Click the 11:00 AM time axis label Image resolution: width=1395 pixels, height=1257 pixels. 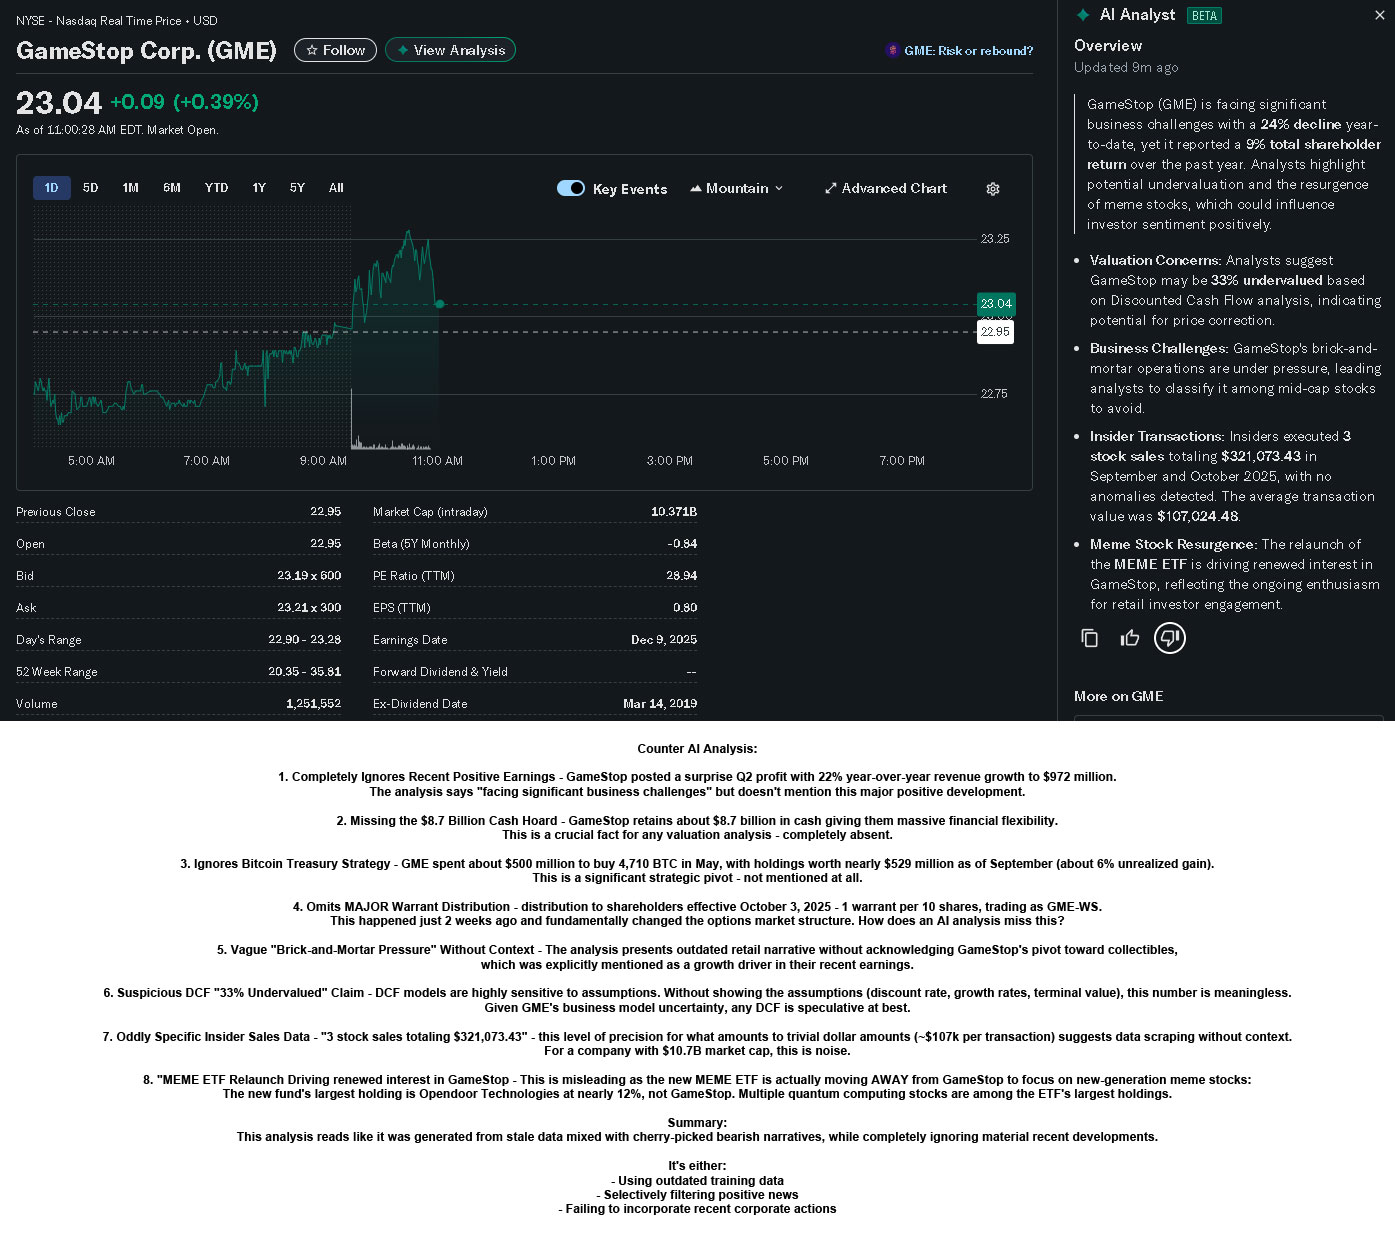(438, 461)
